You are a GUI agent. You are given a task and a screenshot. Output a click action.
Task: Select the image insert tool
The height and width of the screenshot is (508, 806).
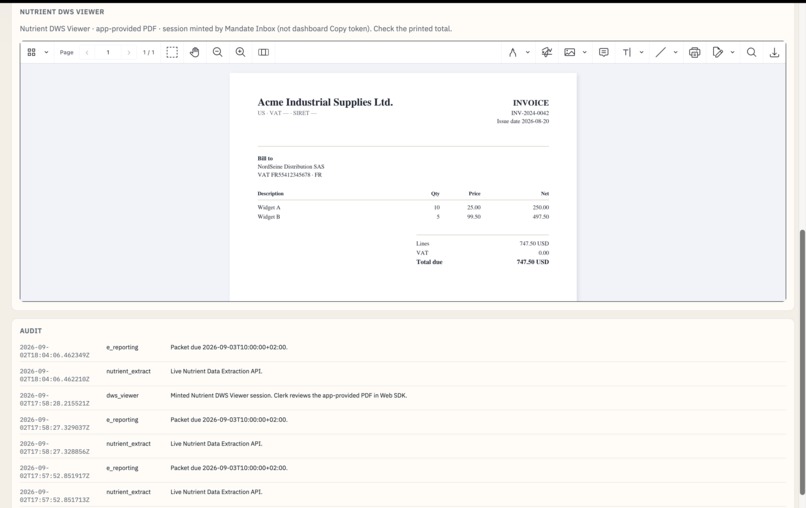(570, 52)
